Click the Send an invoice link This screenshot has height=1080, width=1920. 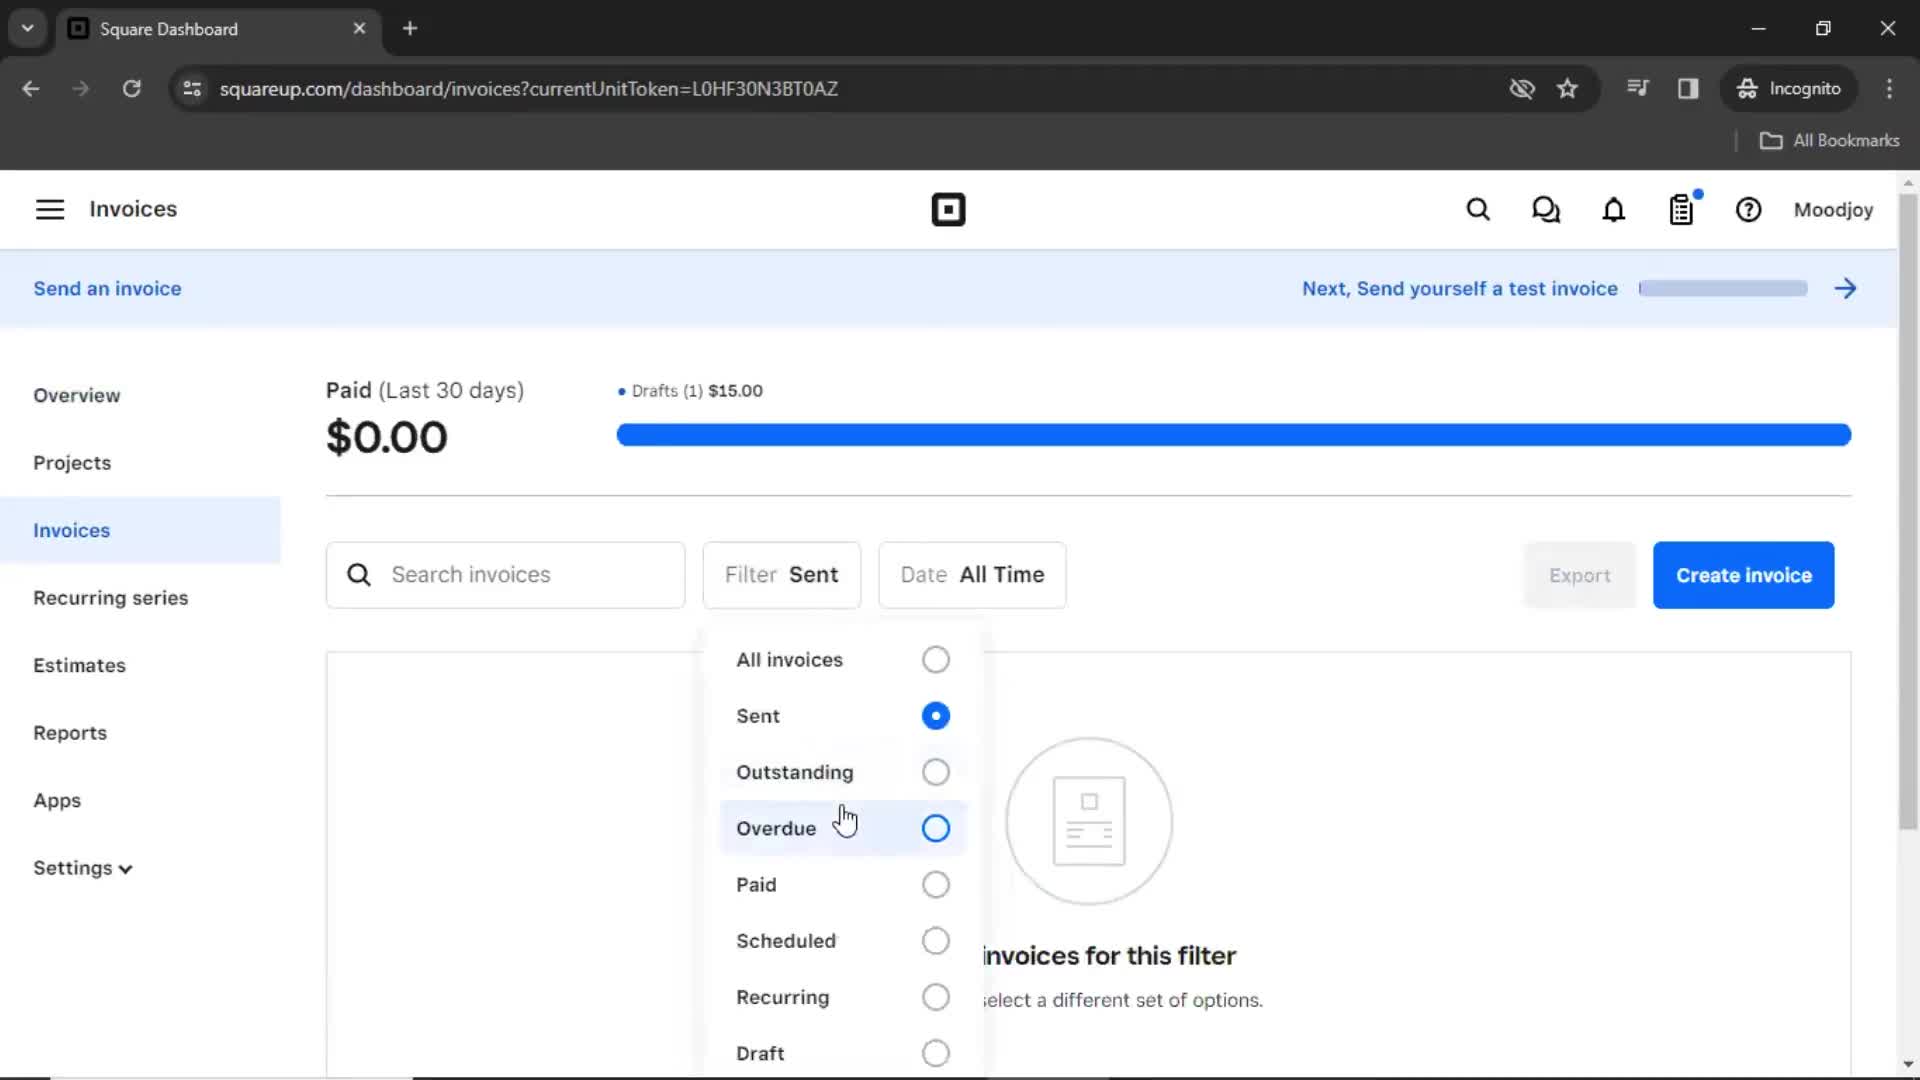108,287
